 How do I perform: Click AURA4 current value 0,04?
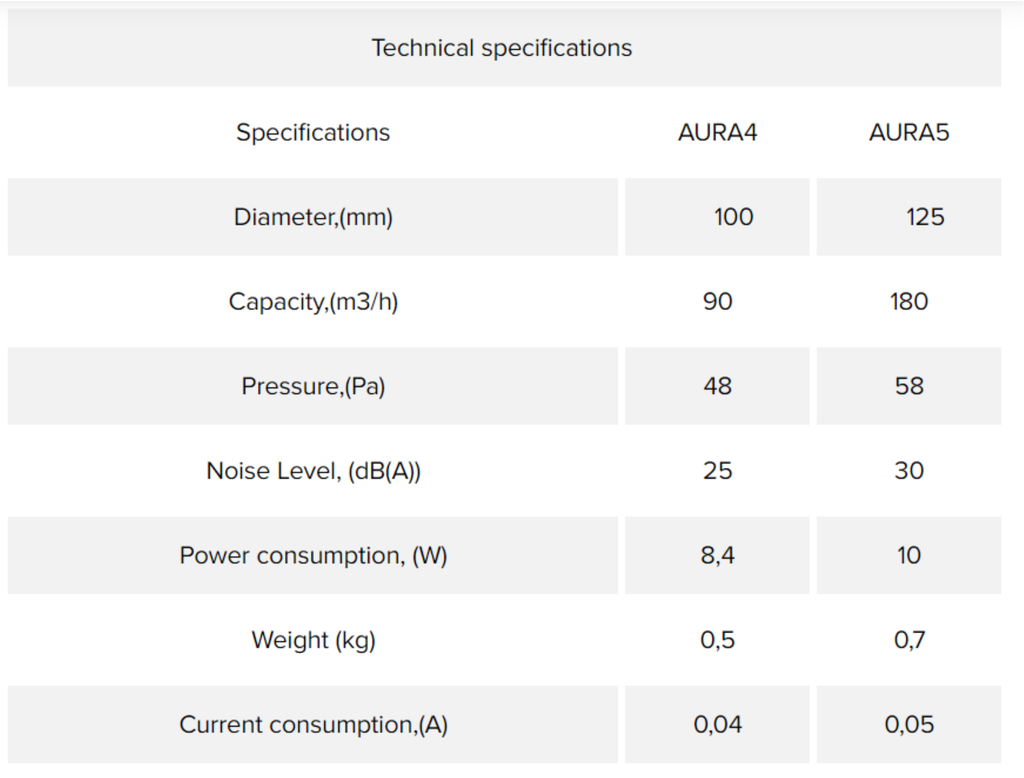pos(717,724)
